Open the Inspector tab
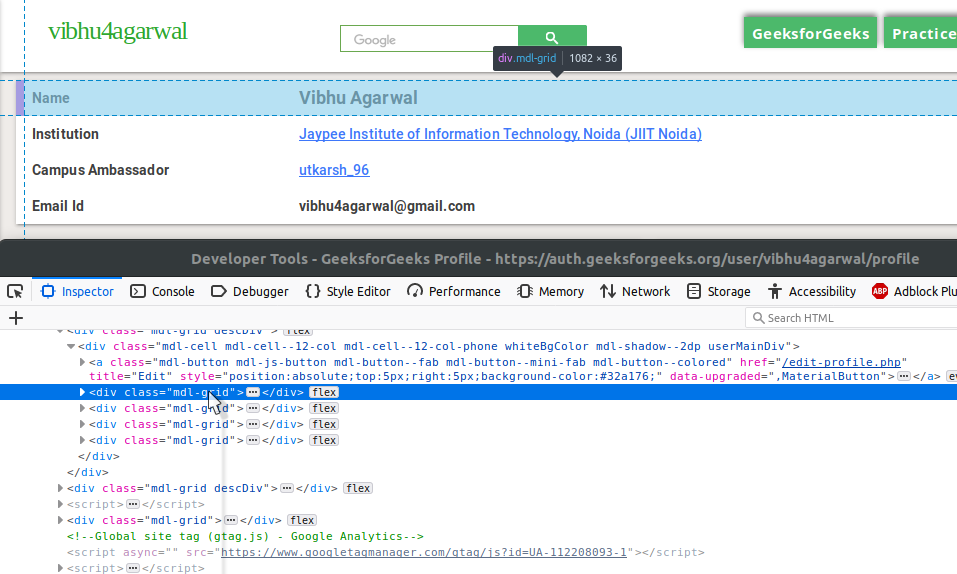 78,291
